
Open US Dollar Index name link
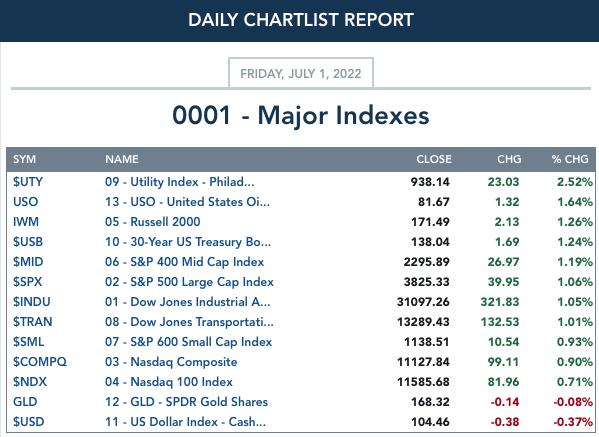[185, 422]
